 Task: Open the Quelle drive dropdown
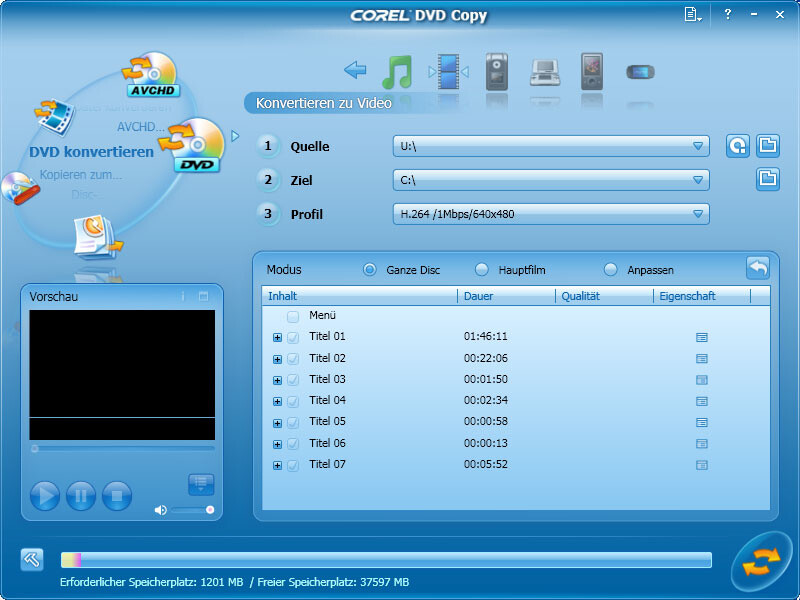(x=698, y=146)
